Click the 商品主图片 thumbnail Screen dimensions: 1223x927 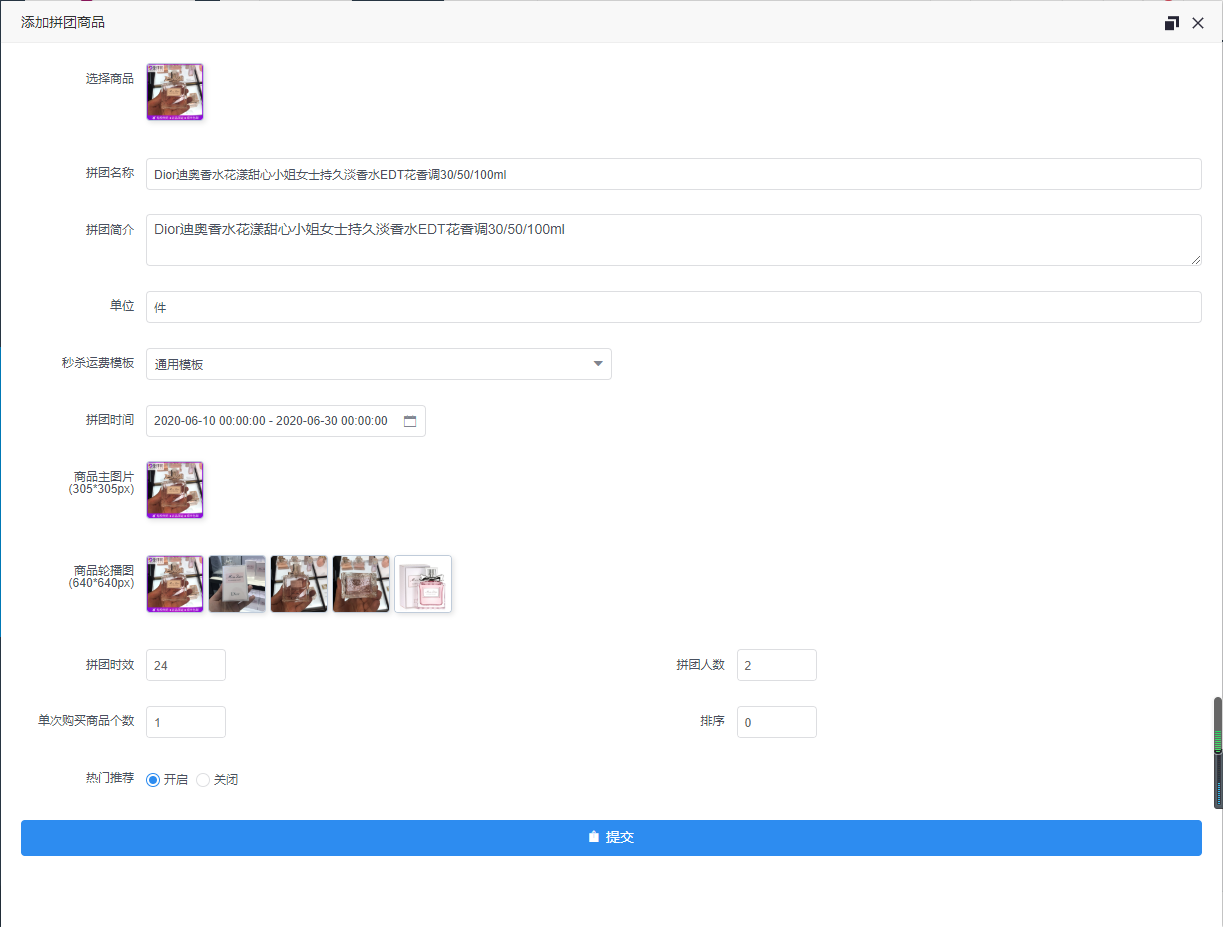pos(175,490)
